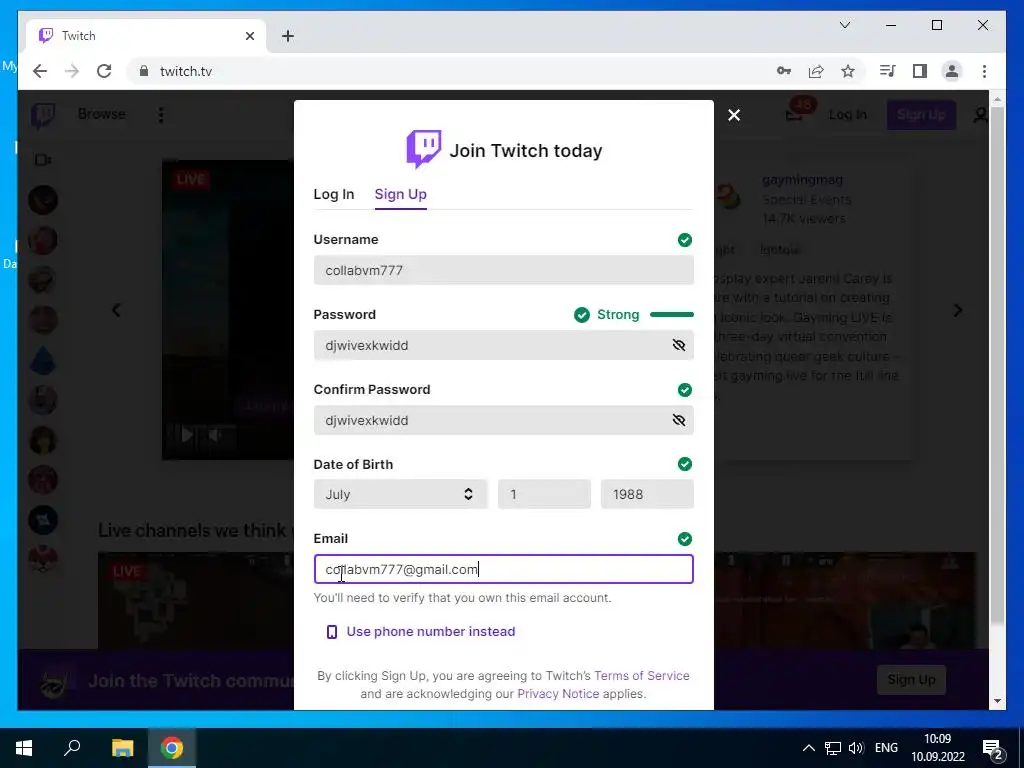Click the blue drop channel avatar in sidebar
Screen dimensions: 1024x768
(x=43, y=360)
